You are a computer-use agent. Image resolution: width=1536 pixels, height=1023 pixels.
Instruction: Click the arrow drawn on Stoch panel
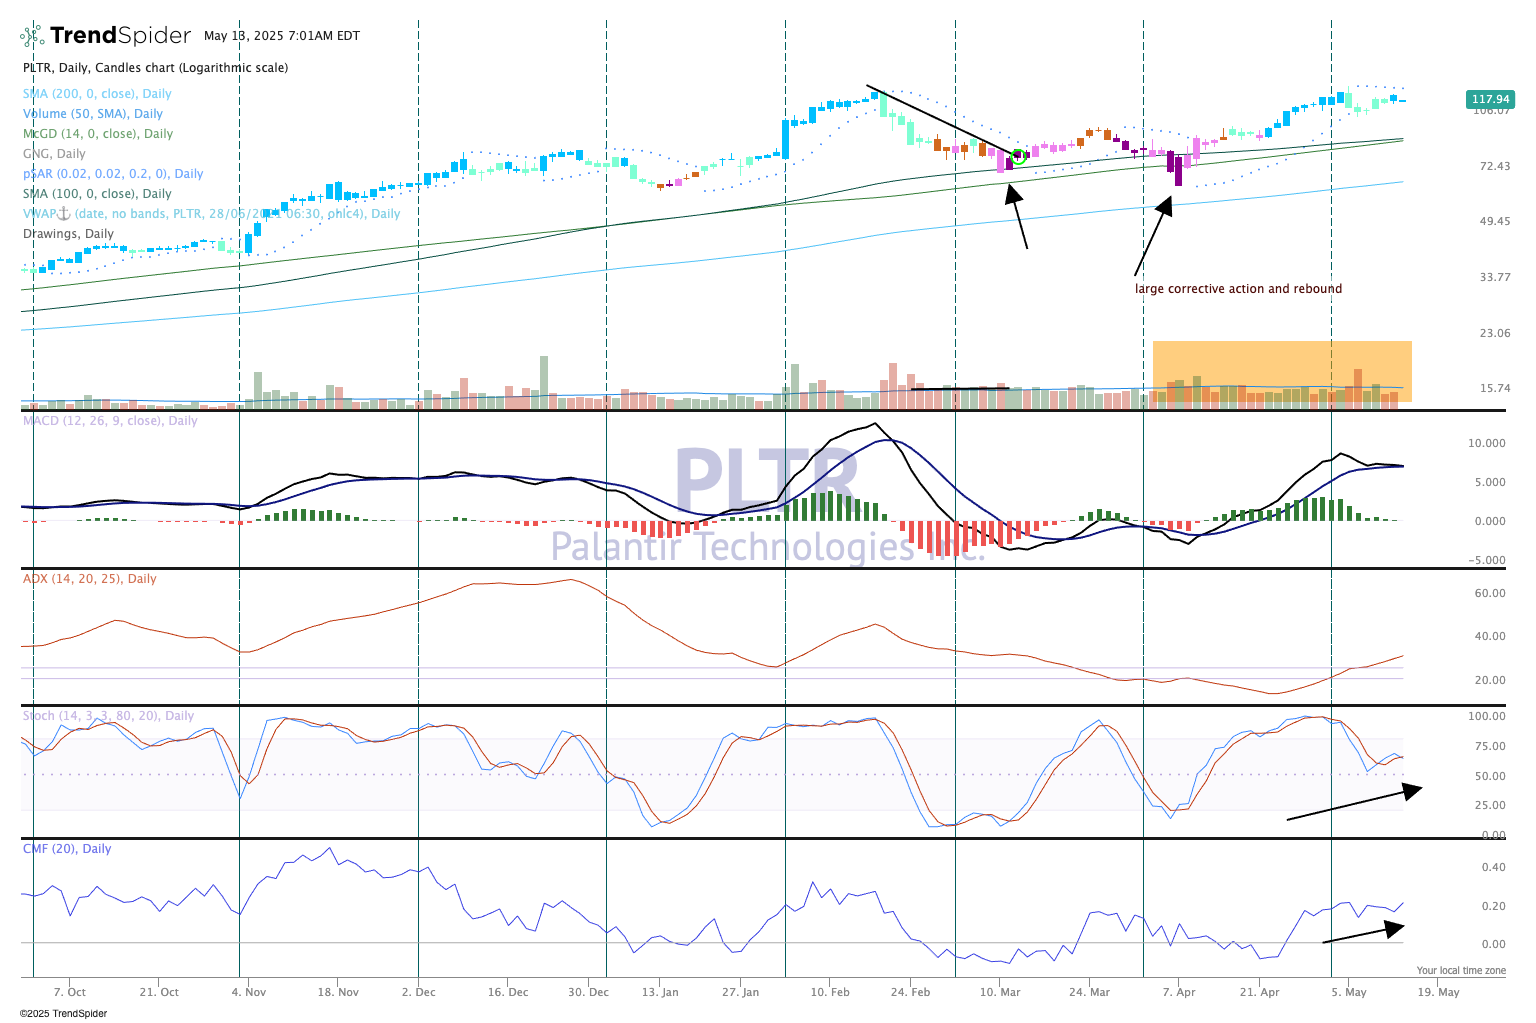(1352, 805)
